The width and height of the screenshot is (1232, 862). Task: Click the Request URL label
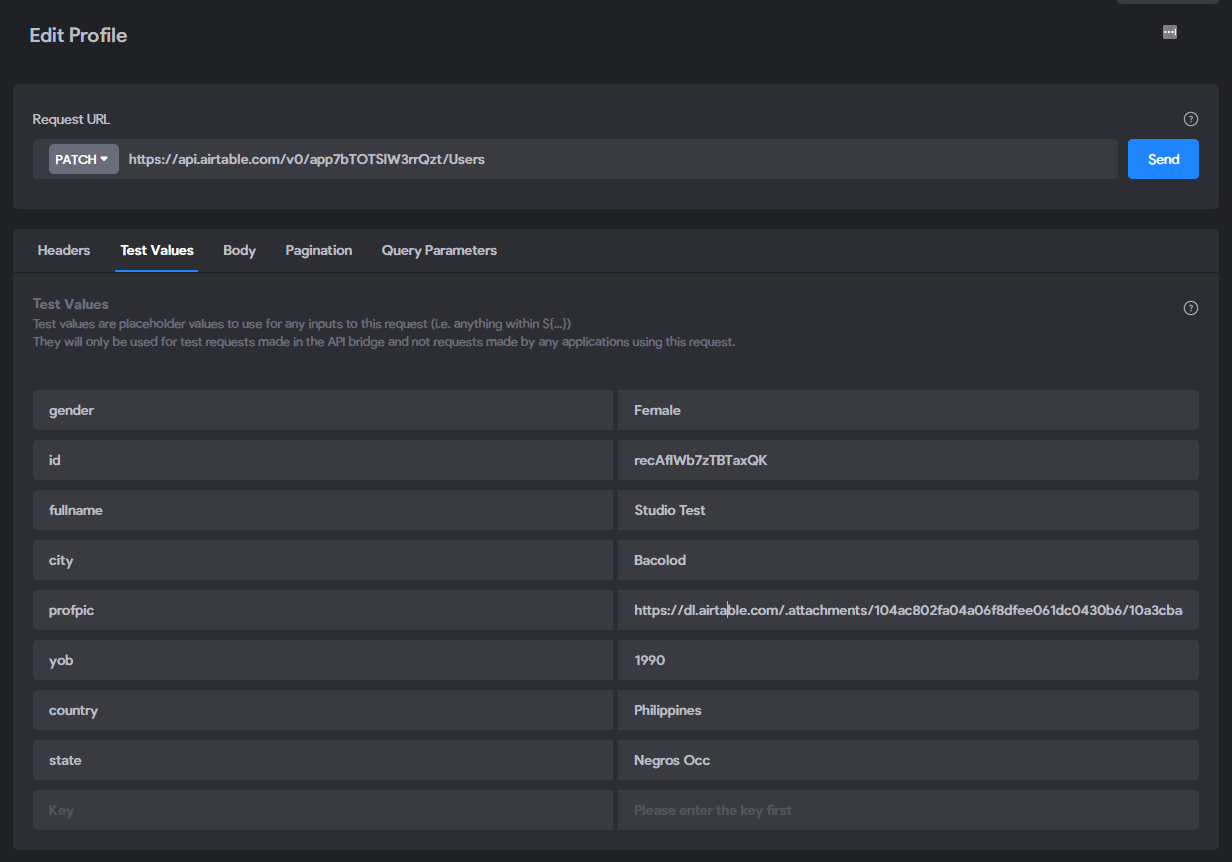[71, 119]
